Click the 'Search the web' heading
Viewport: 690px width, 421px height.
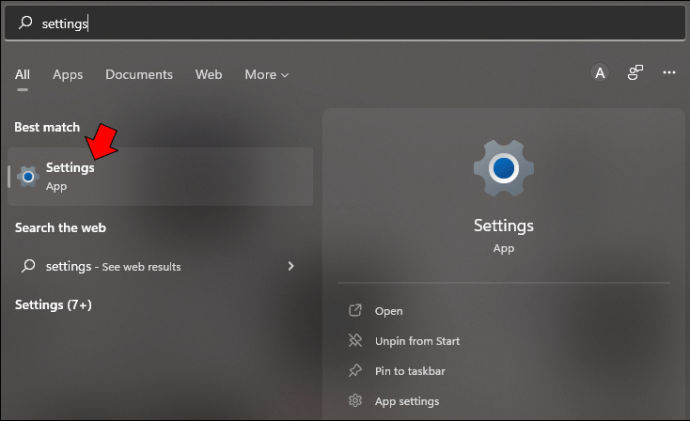click(60, 227)
